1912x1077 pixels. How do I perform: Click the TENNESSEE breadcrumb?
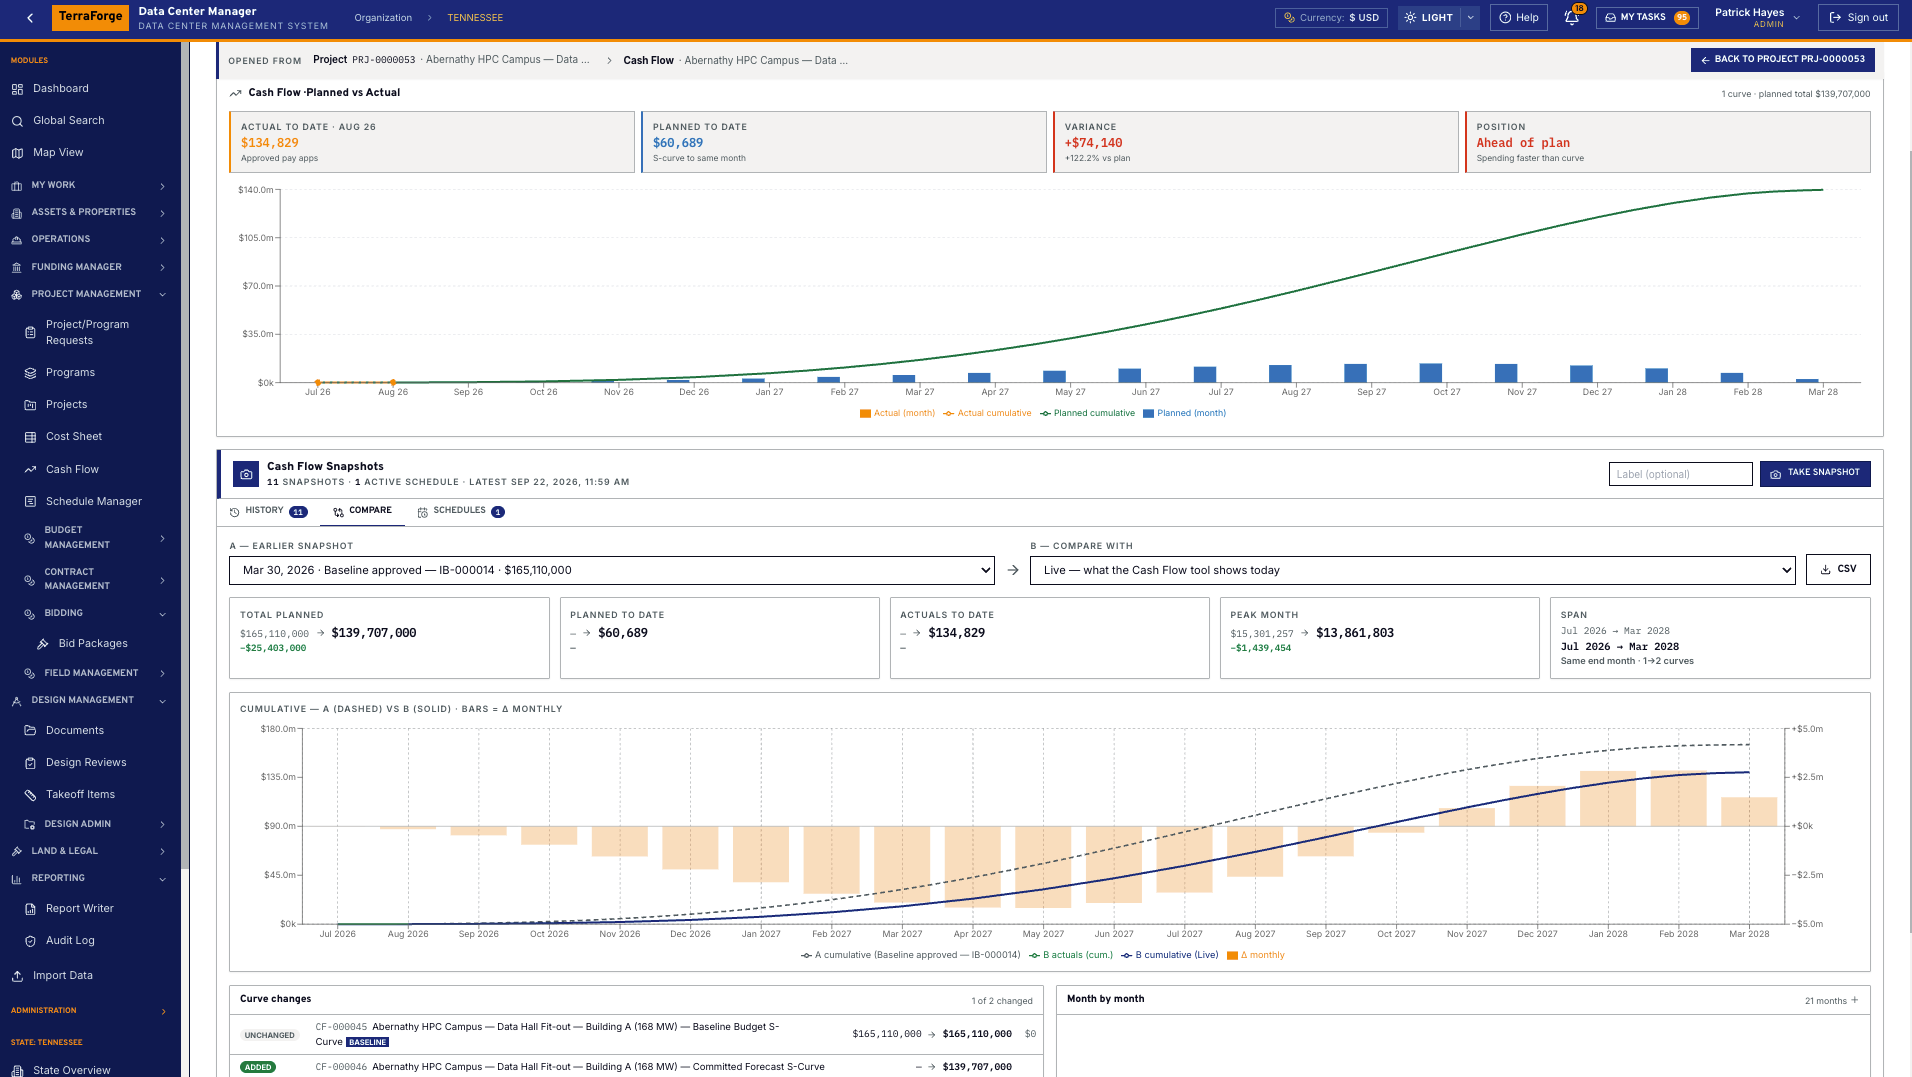coord(475,18)
